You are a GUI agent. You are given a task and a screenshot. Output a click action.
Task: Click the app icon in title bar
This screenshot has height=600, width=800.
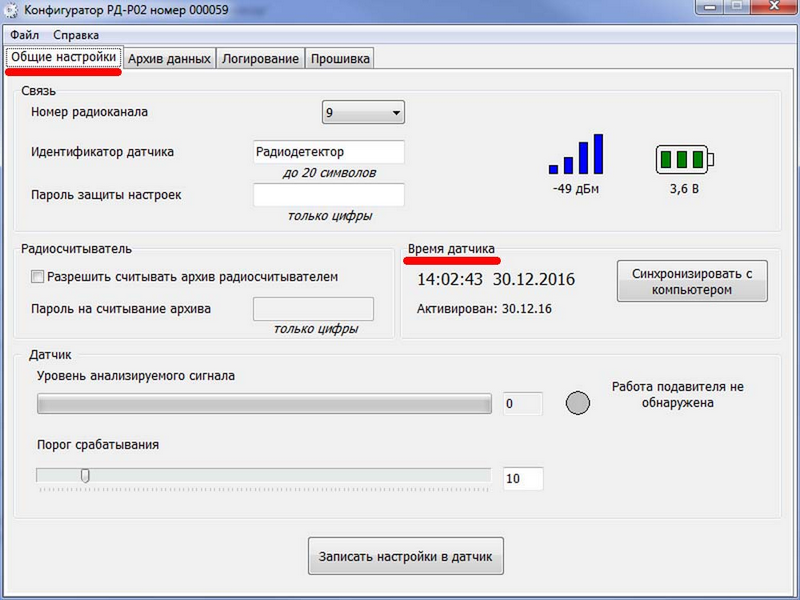click(11, 10)
